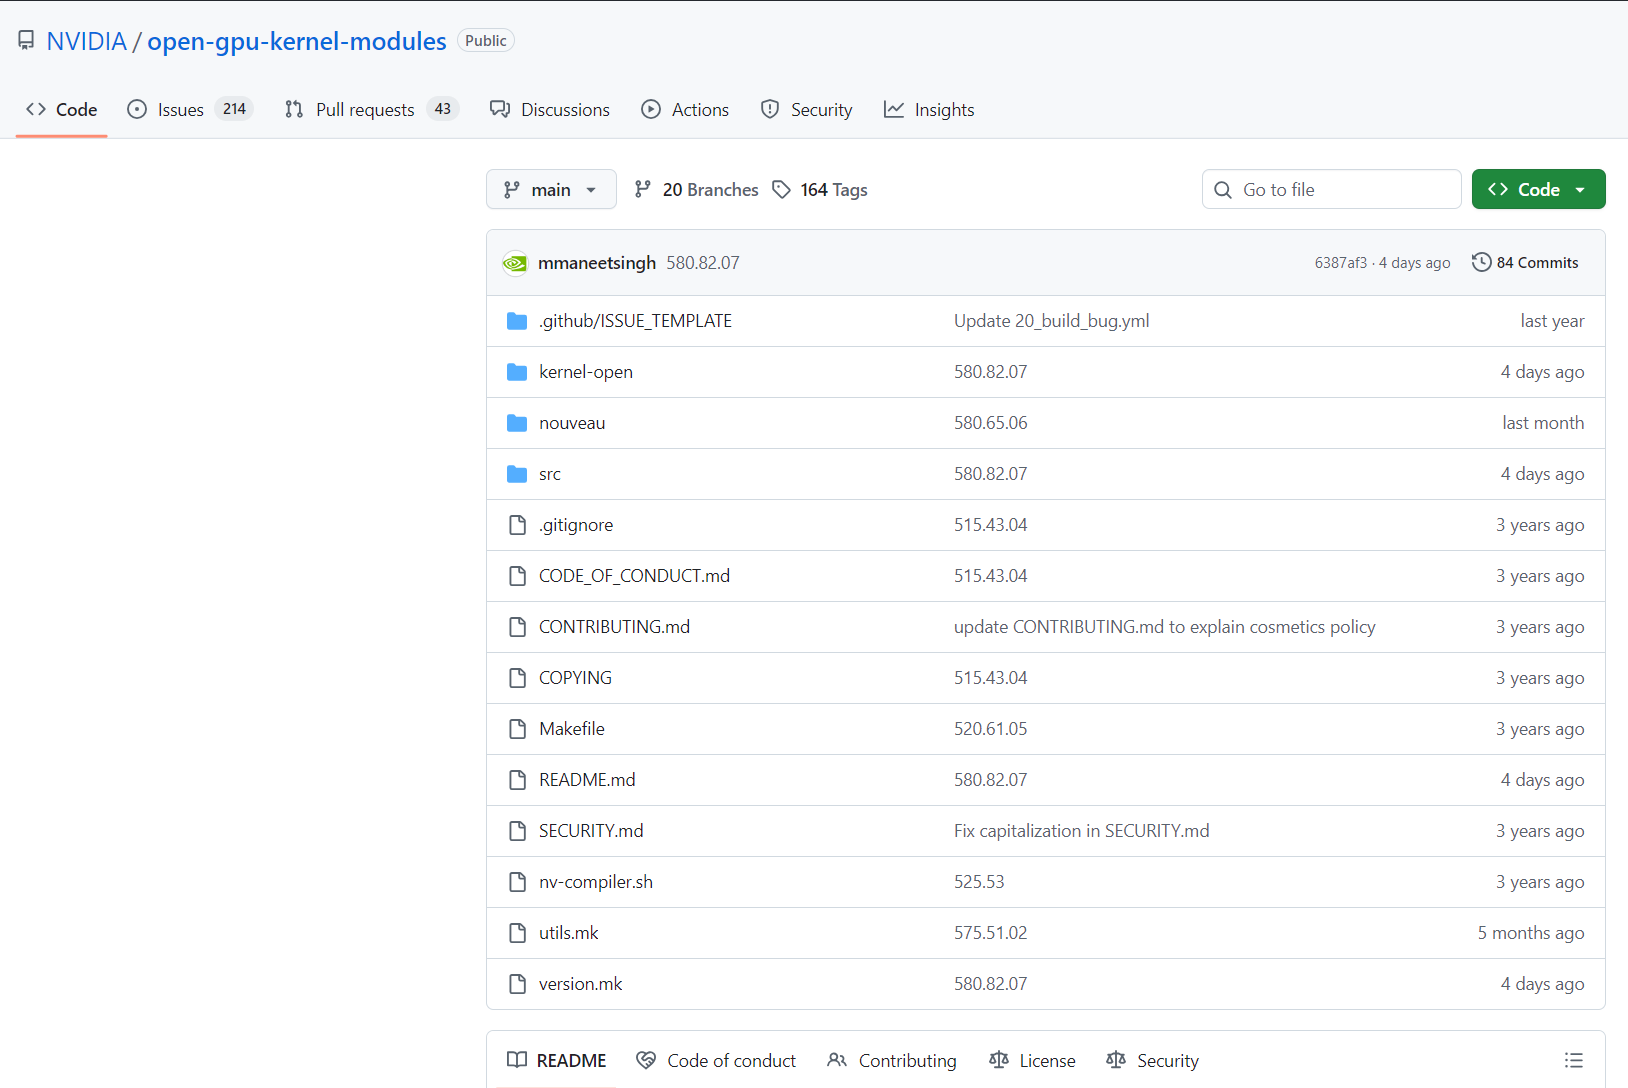
Task: Open the .gitignore file
Action: click(576, 524)
